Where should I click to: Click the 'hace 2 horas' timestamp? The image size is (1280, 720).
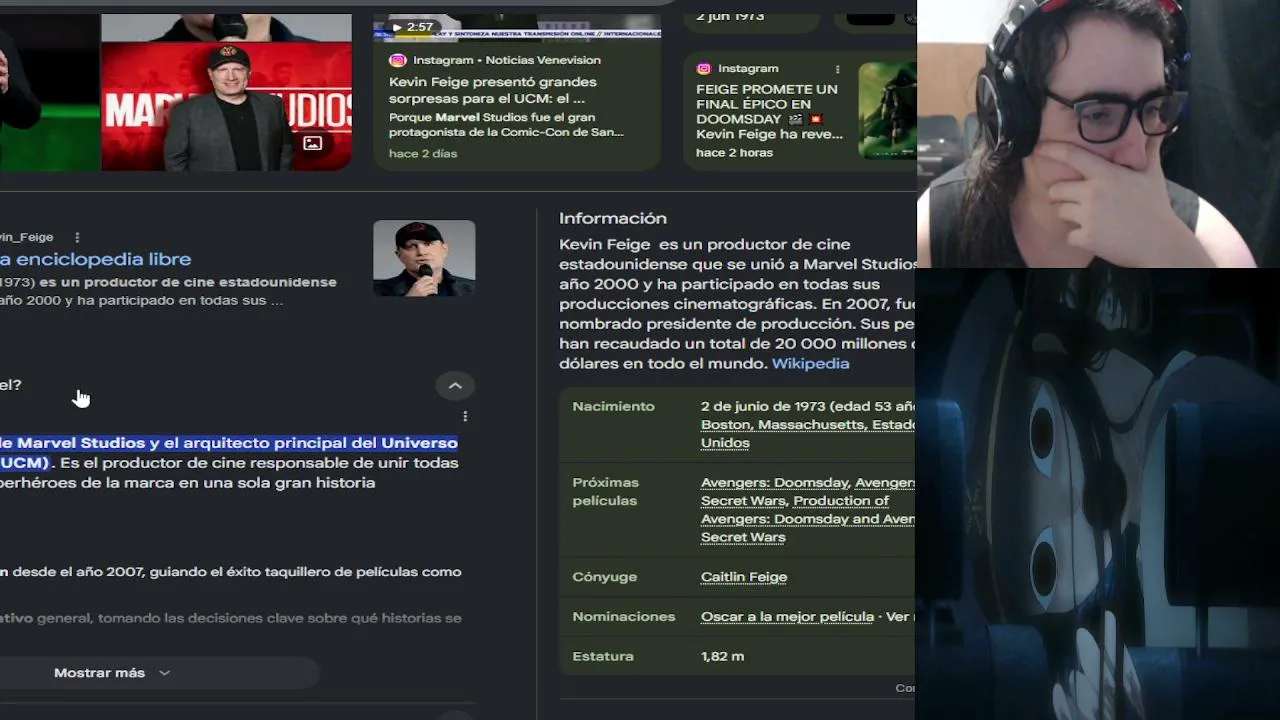(734, 153)
